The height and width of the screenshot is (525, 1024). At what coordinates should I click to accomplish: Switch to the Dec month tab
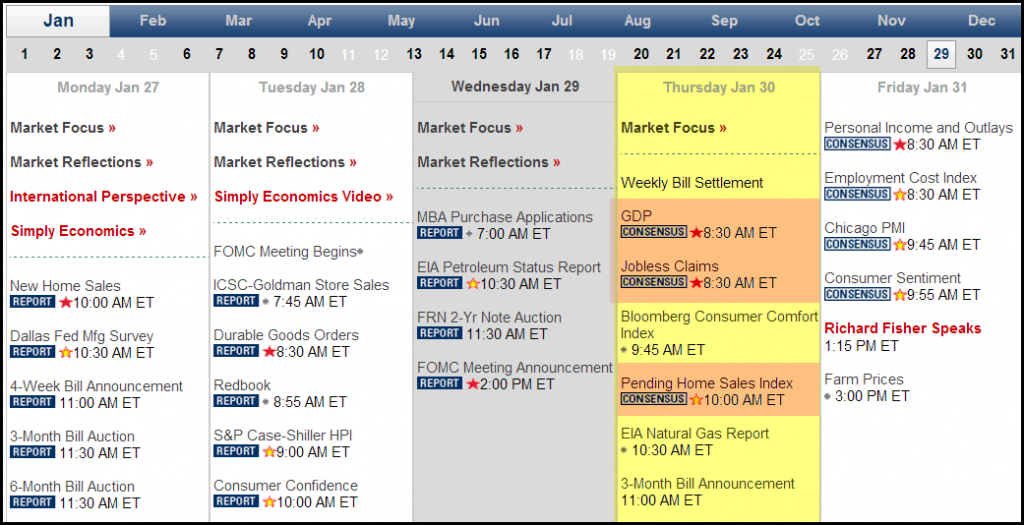point(982,21)
